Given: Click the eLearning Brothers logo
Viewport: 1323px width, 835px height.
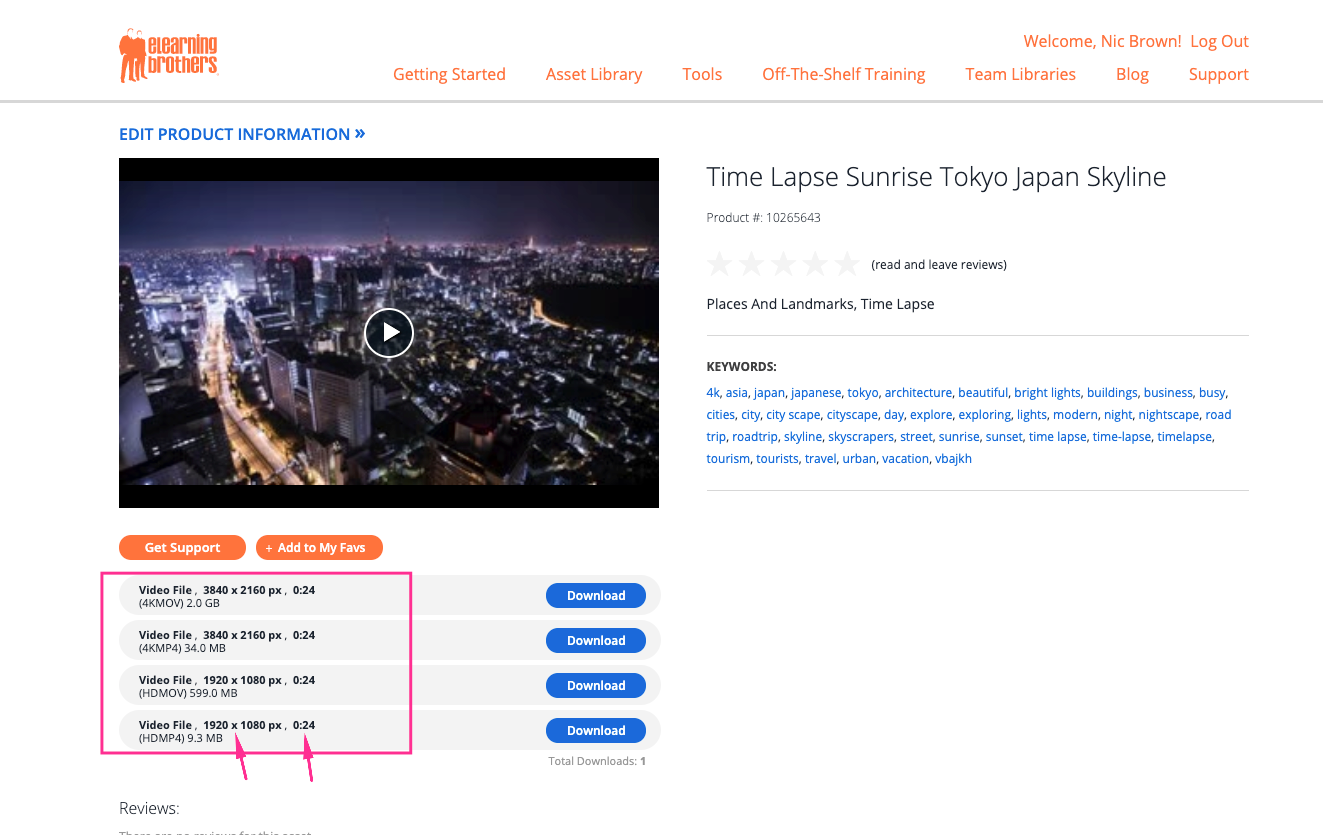Looking at the screenshot, I should 168,56.
